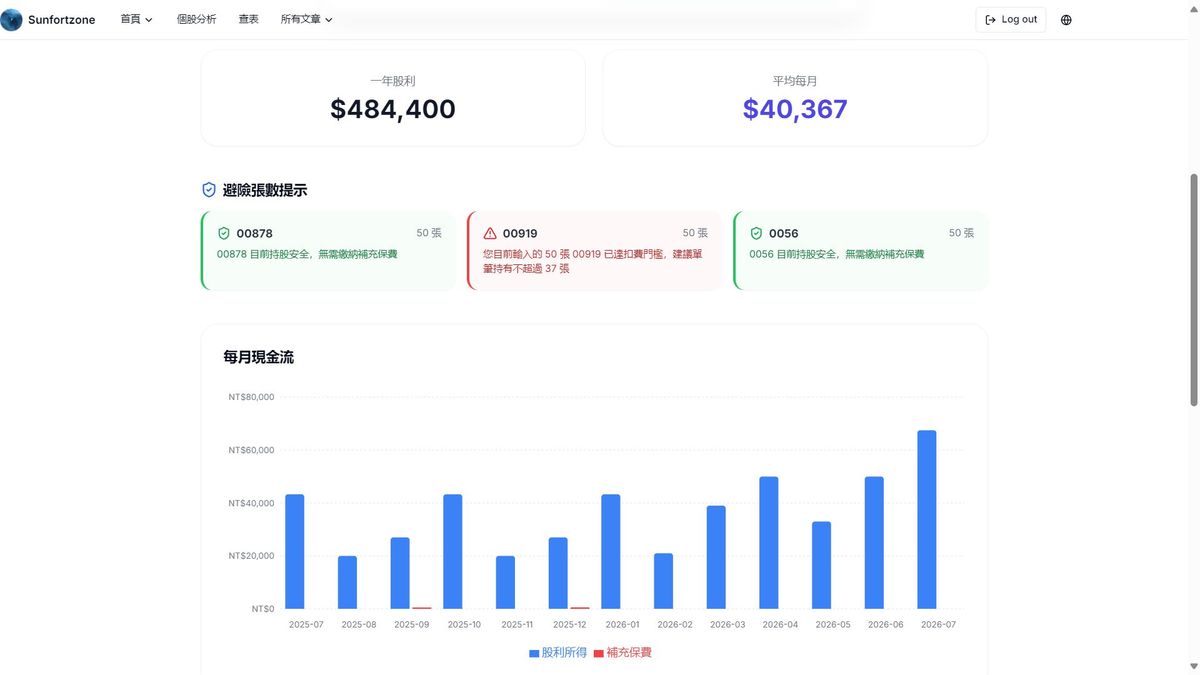Click the shield icon beside 避險張數提示

209,190
